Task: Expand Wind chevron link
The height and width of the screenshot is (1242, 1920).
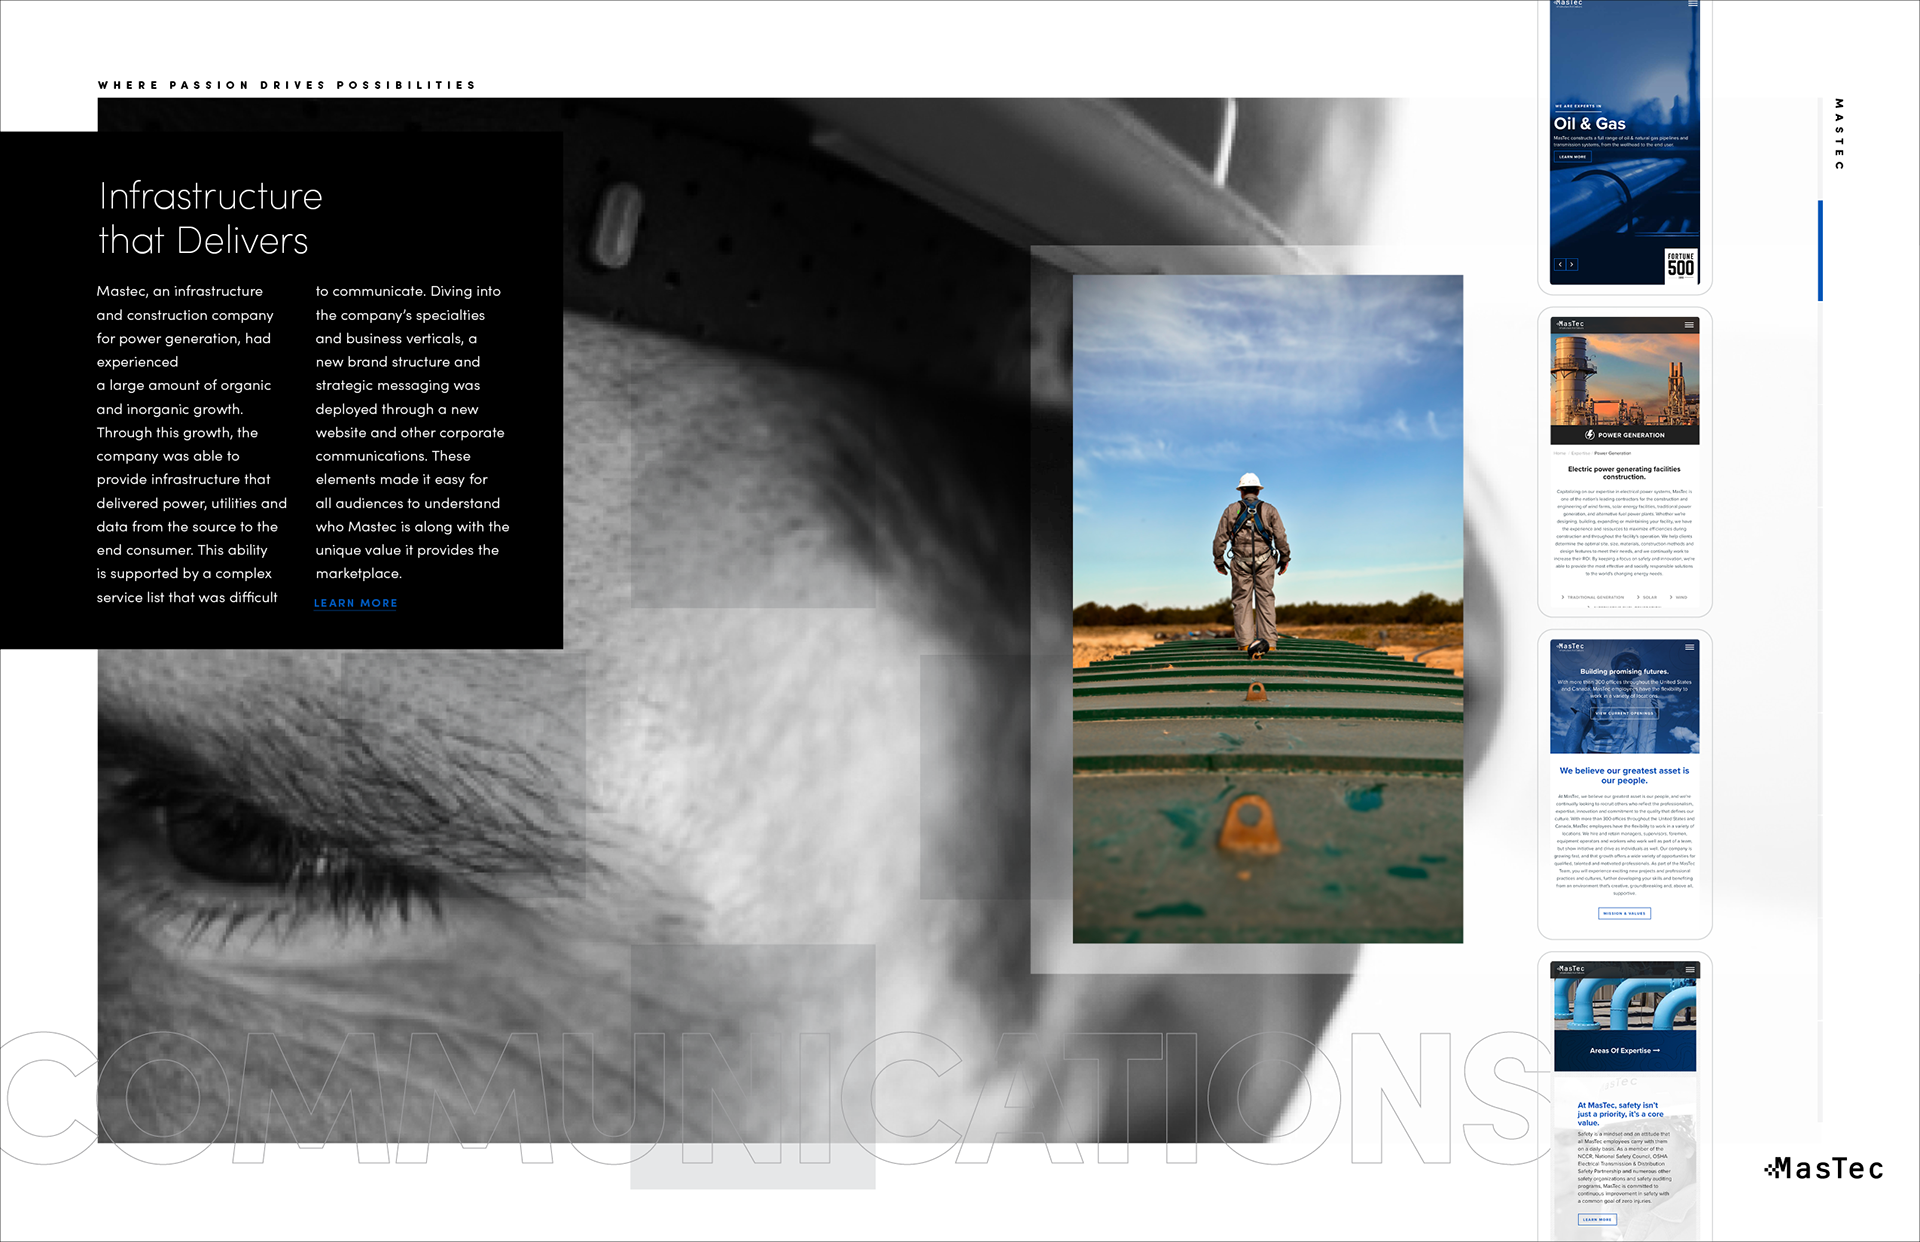Action: click(1678, 597)
